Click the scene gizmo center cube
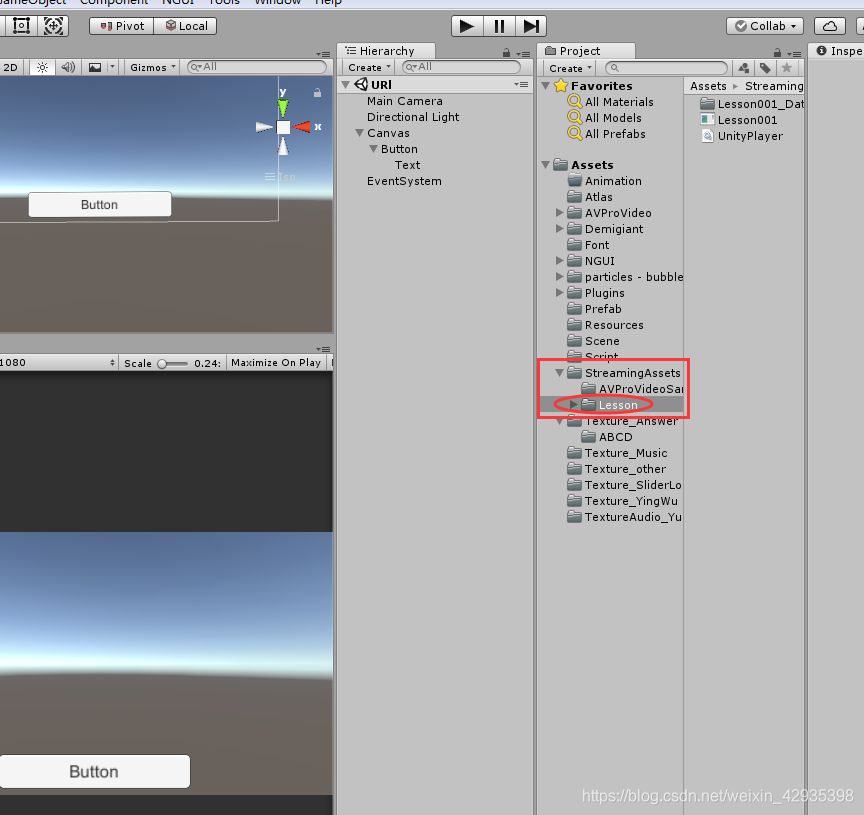The height and width of the screenshot is (815, 864). pos(283,127)
